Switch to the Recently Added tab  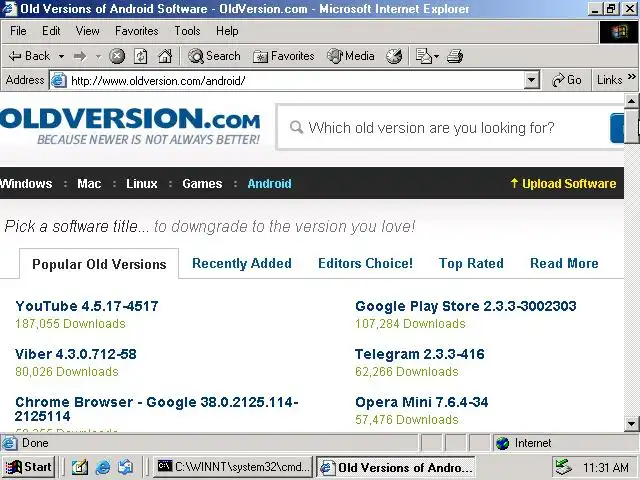[242, 263]
